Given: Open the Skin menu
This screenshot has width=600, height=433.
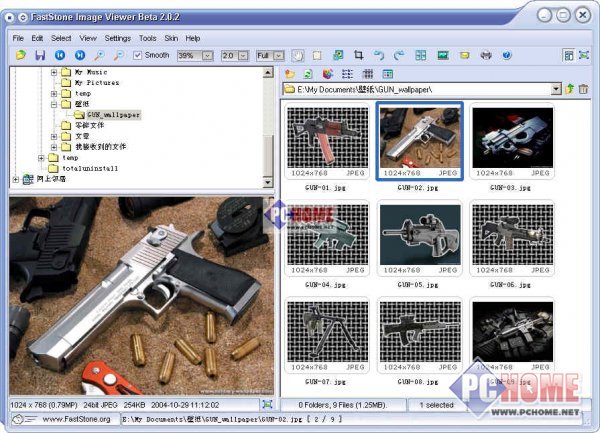Looking at the screenshot, I should tap(171, 38).
